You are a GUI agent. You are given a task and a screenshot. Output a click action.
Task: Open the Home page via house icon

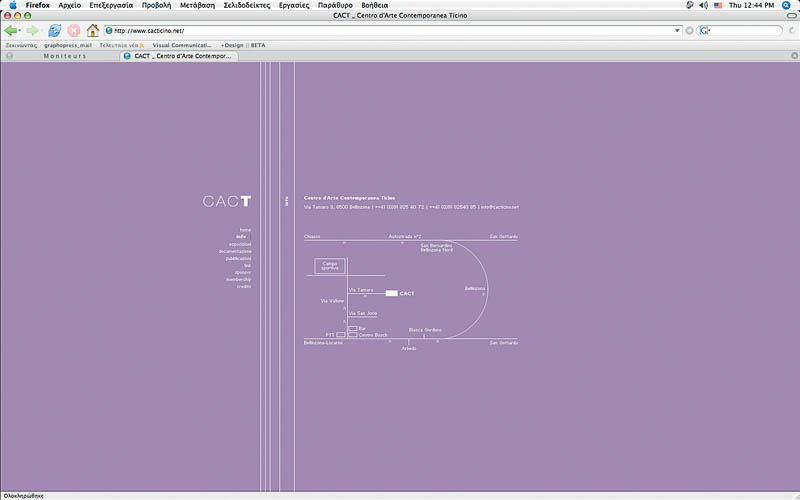92,31
